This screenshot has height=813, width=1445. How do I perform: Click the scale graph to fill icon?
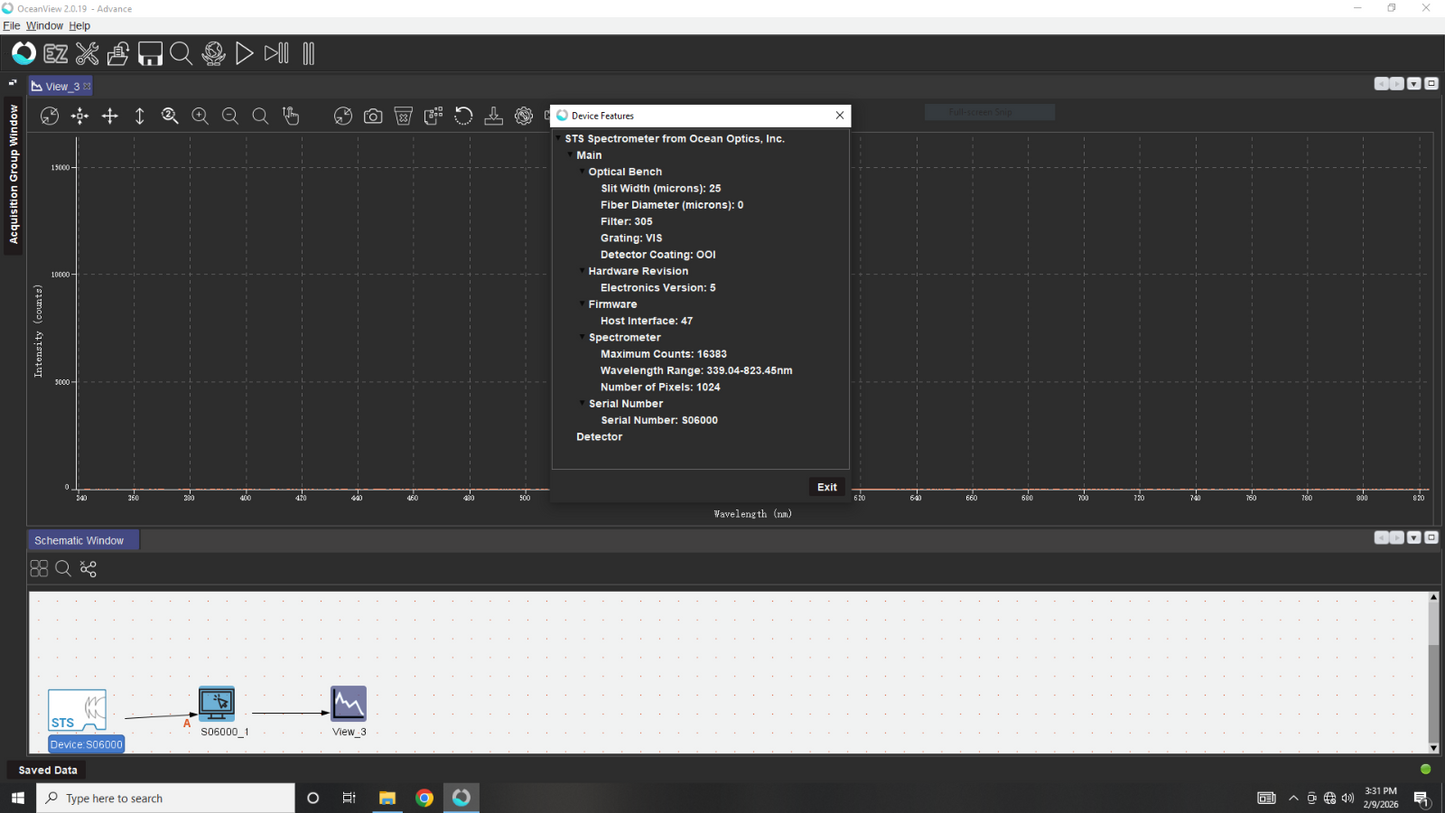pyautogui.click(x=49, y=116)
